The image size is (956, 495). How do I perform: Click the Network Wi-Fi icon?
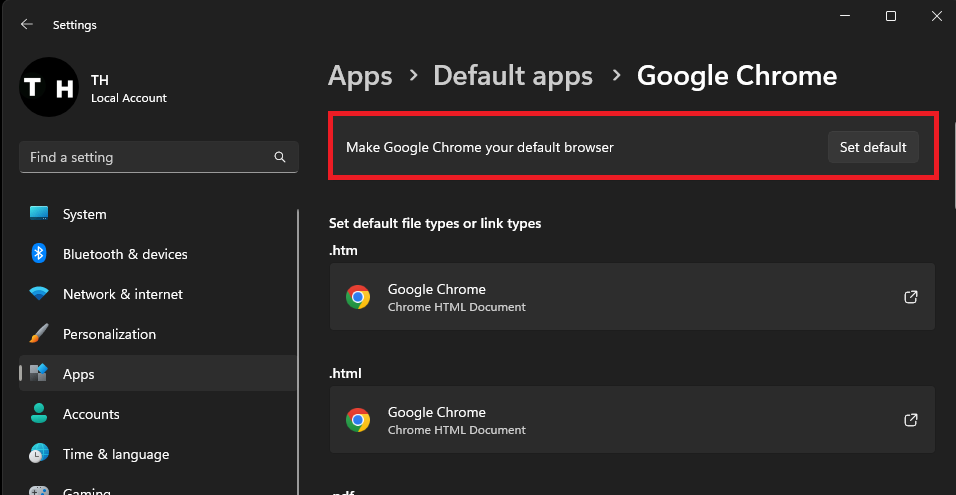[x=39, y=294]
